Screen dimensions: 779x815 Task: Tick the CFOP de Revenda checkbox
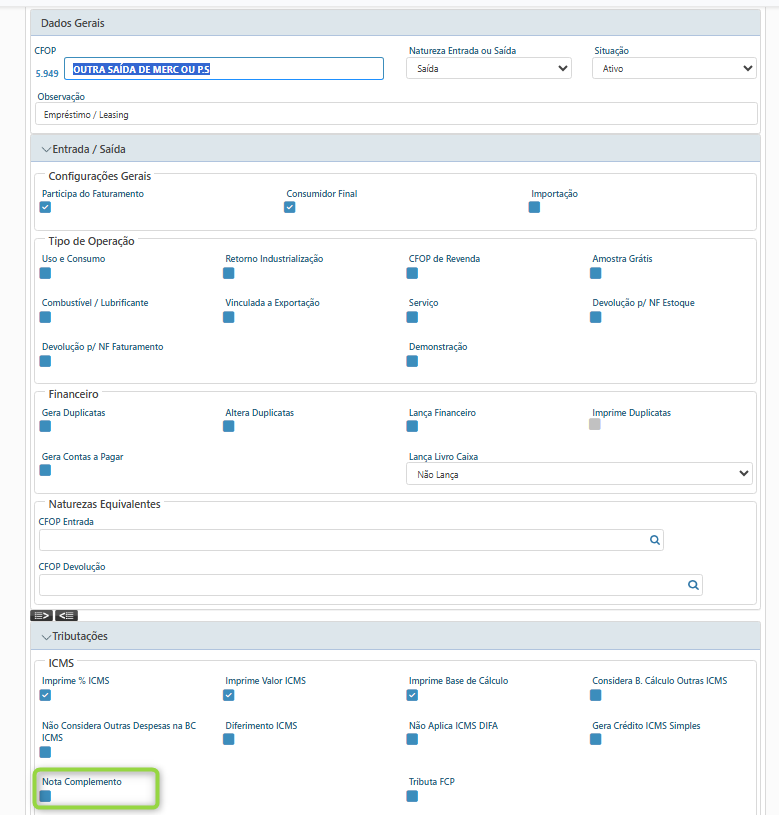412,273
